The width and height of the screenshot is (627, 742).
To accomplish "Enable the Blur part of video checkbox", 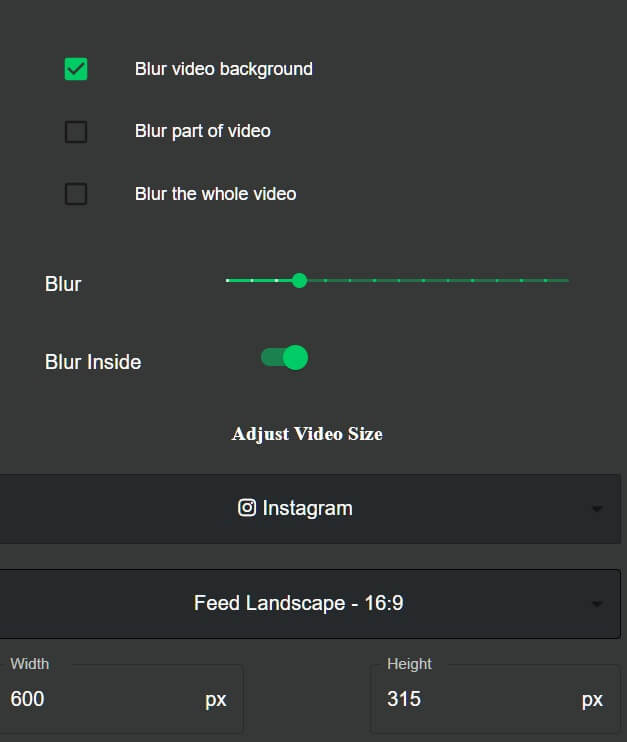I will (x=76, y=132).
